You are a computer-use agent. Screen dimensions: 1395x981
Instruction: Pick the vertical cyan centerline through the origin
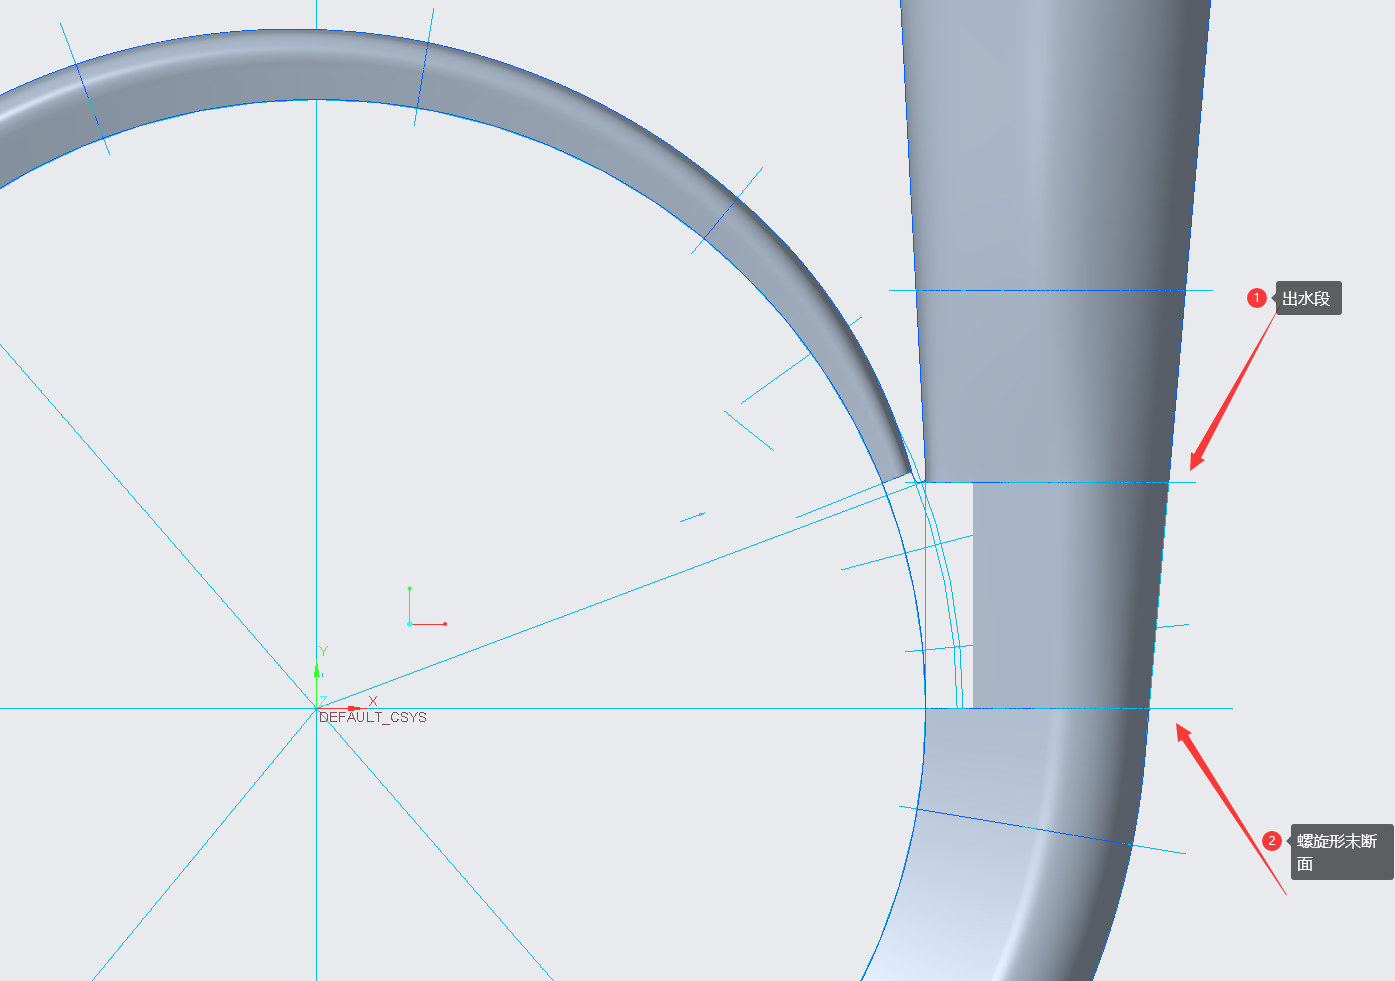click(x=316, y=400)
